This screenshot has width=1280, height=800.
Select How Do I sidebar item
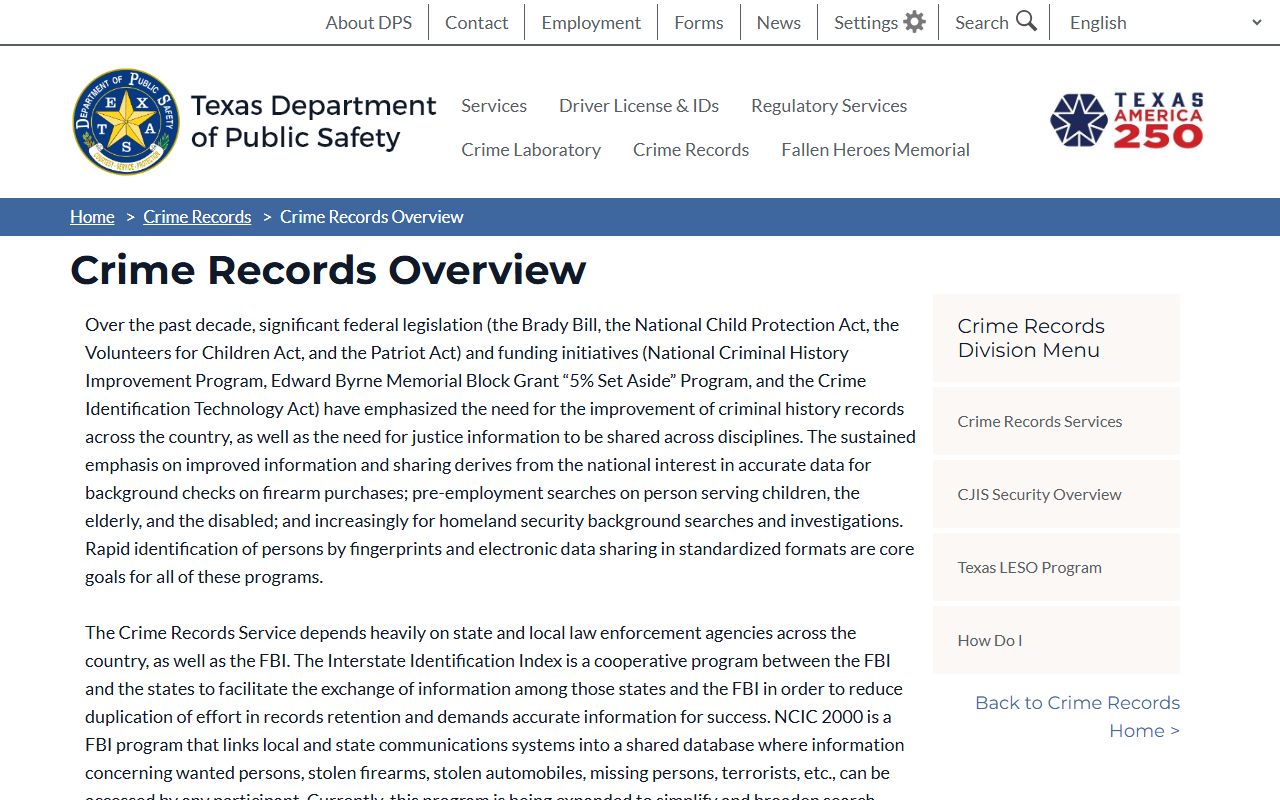pos(1056,640)
